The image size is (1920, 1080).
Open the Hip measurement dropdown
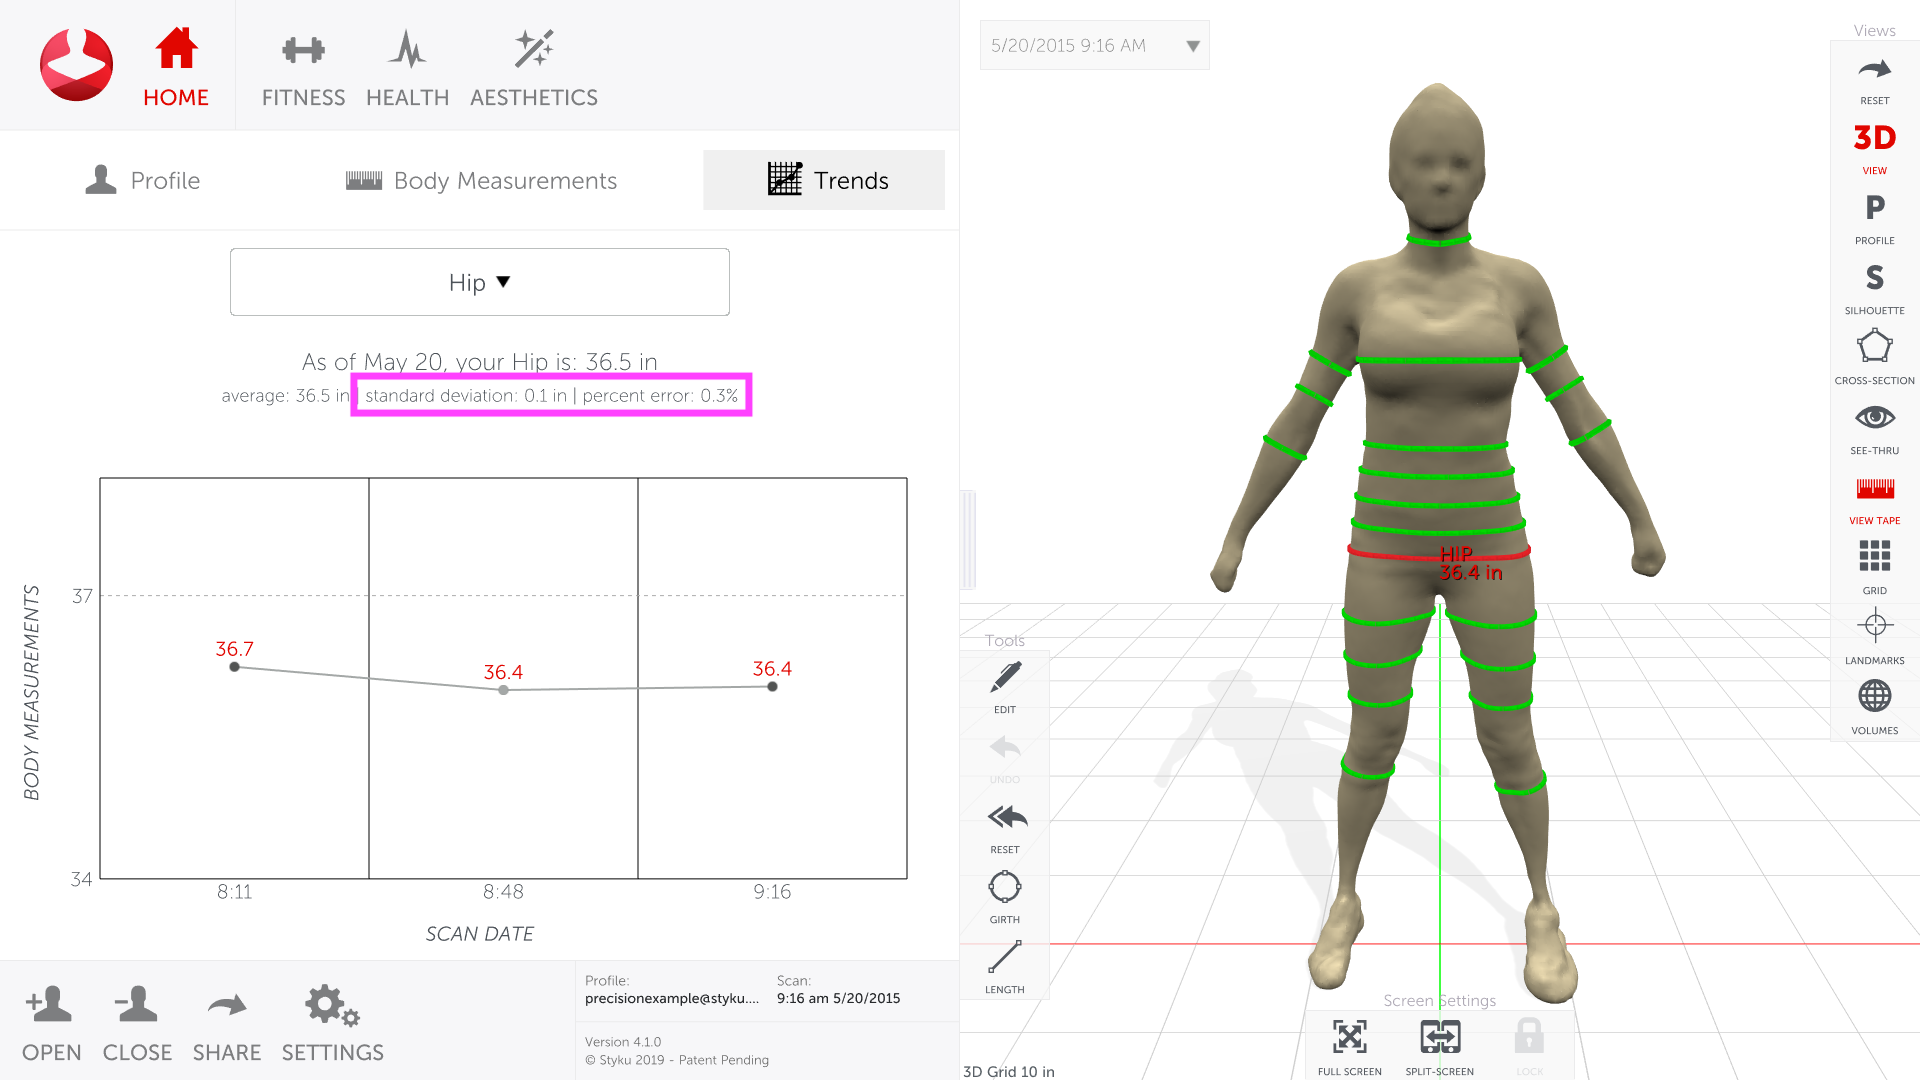480,282
